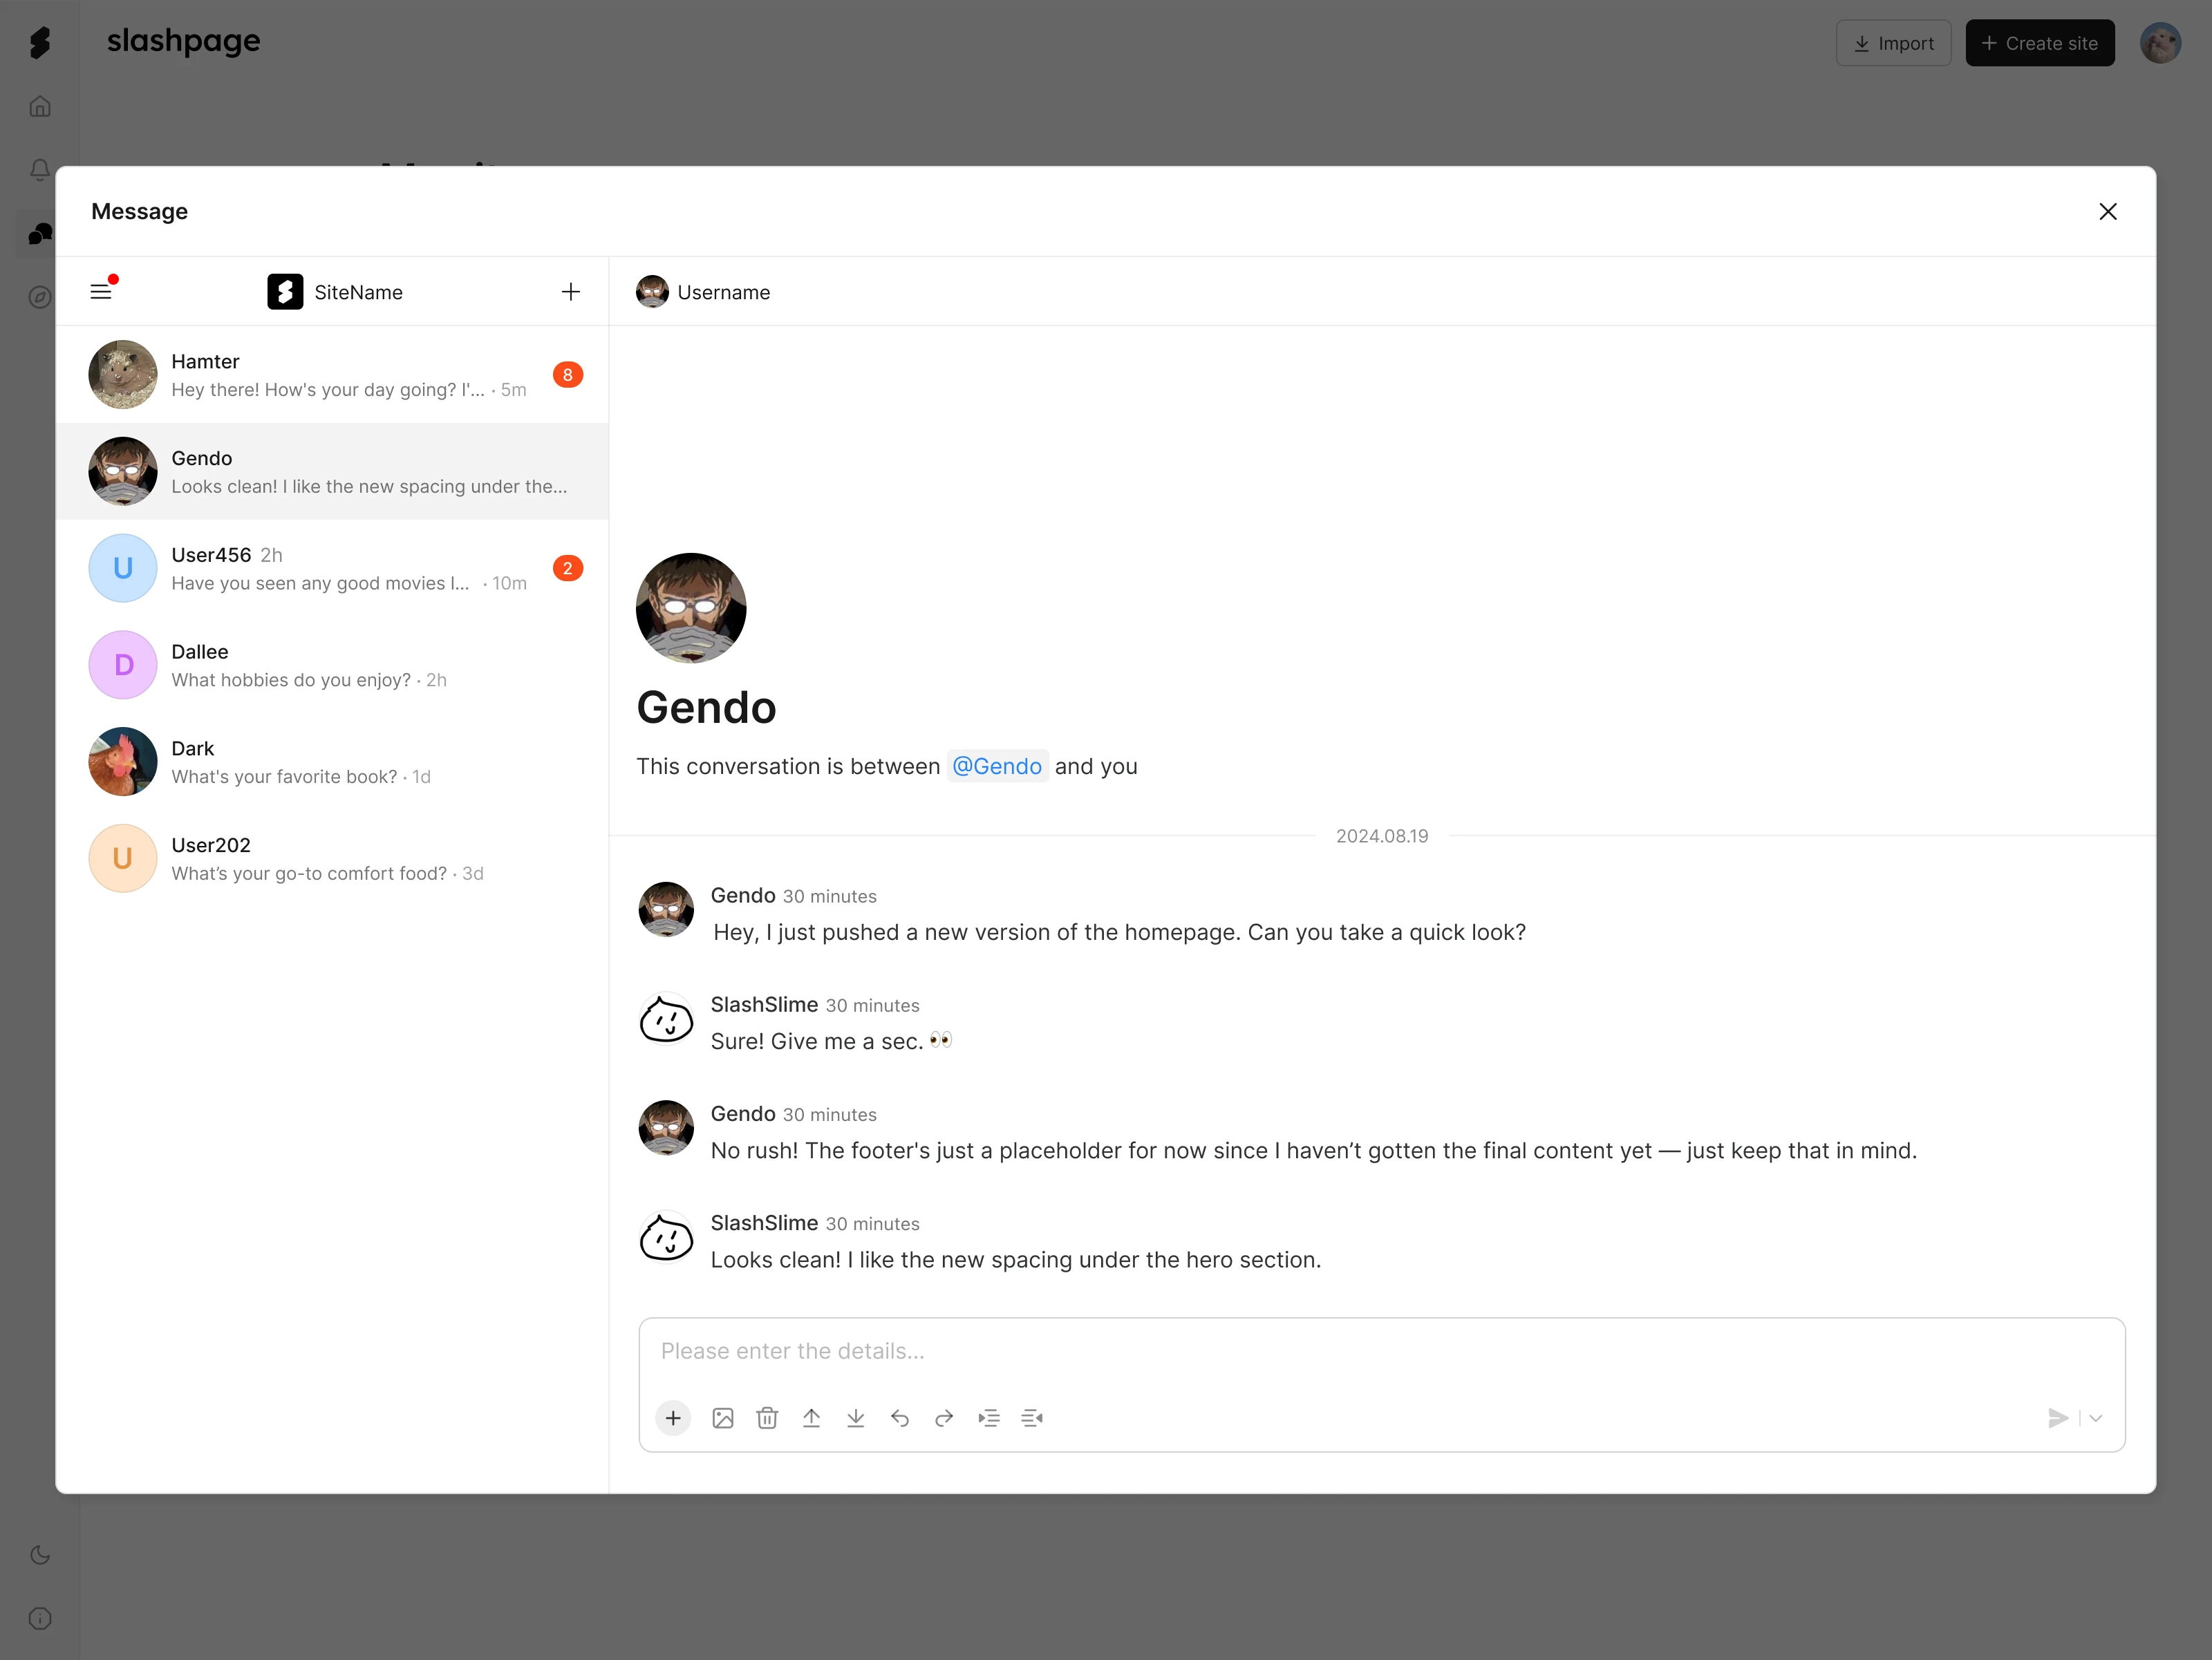The width and height of the screenshot is (2212, 1660).
Task: Click the 2024.08.19 date separator
Action: (x=1382, y=836)
